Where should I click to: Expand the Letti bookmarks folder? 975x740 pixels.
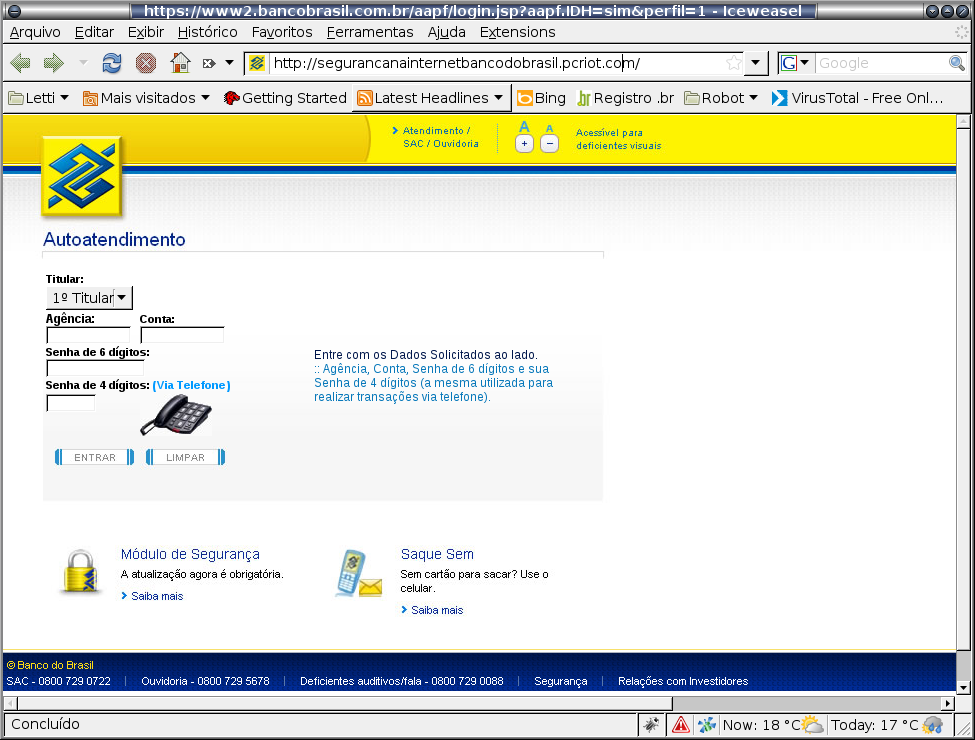(38, 98)
